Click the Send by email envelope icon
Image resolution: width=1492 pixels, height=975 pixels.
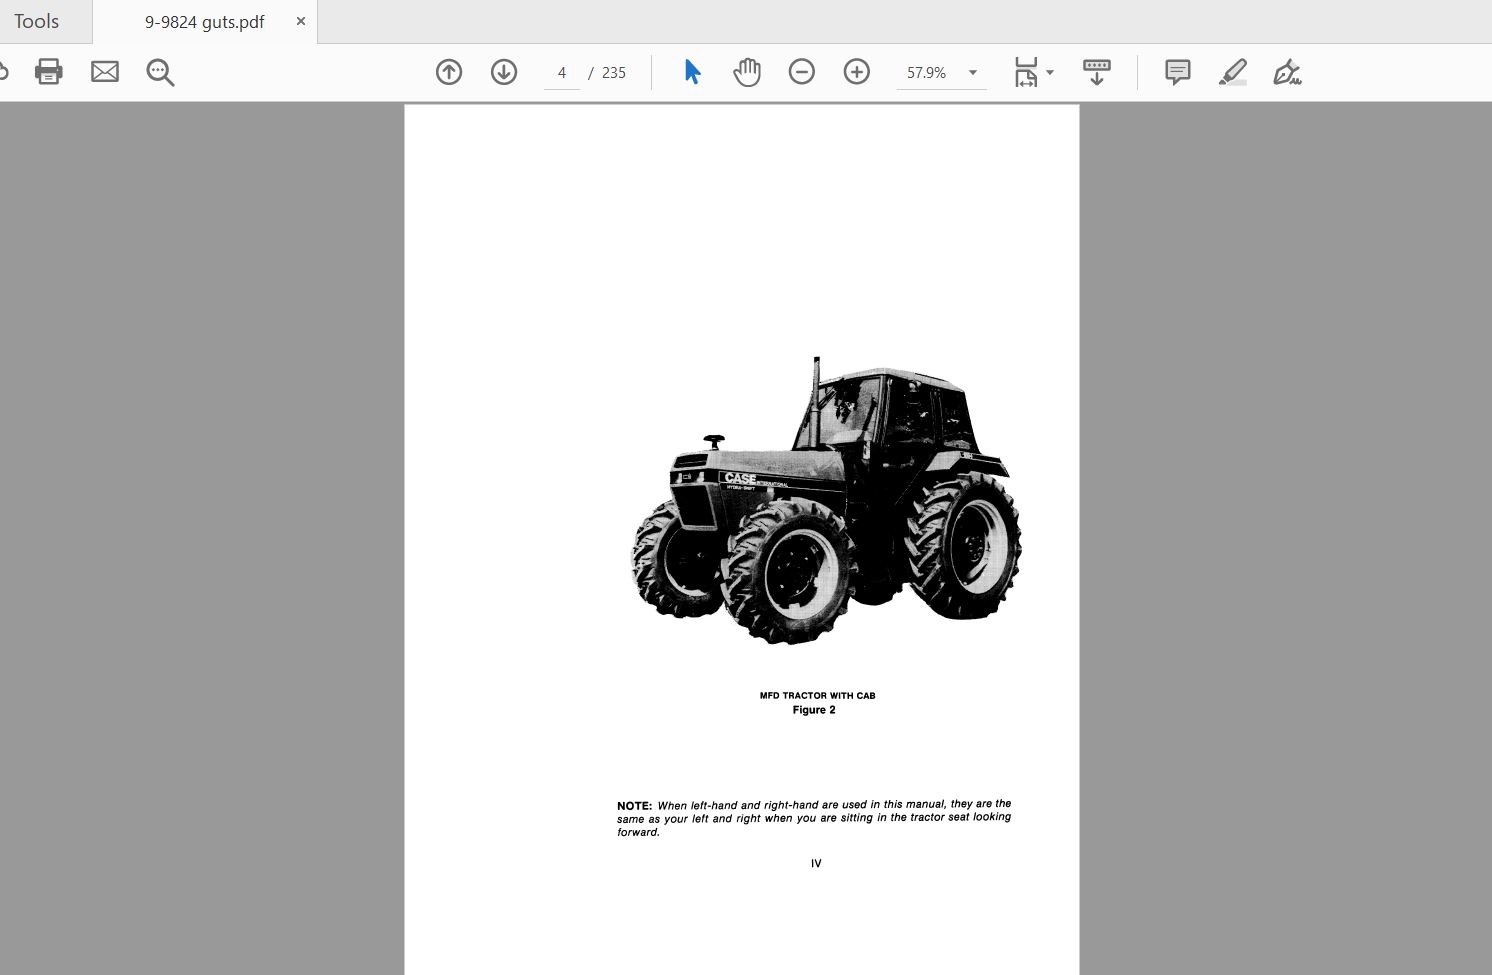[x=105, y=72]
